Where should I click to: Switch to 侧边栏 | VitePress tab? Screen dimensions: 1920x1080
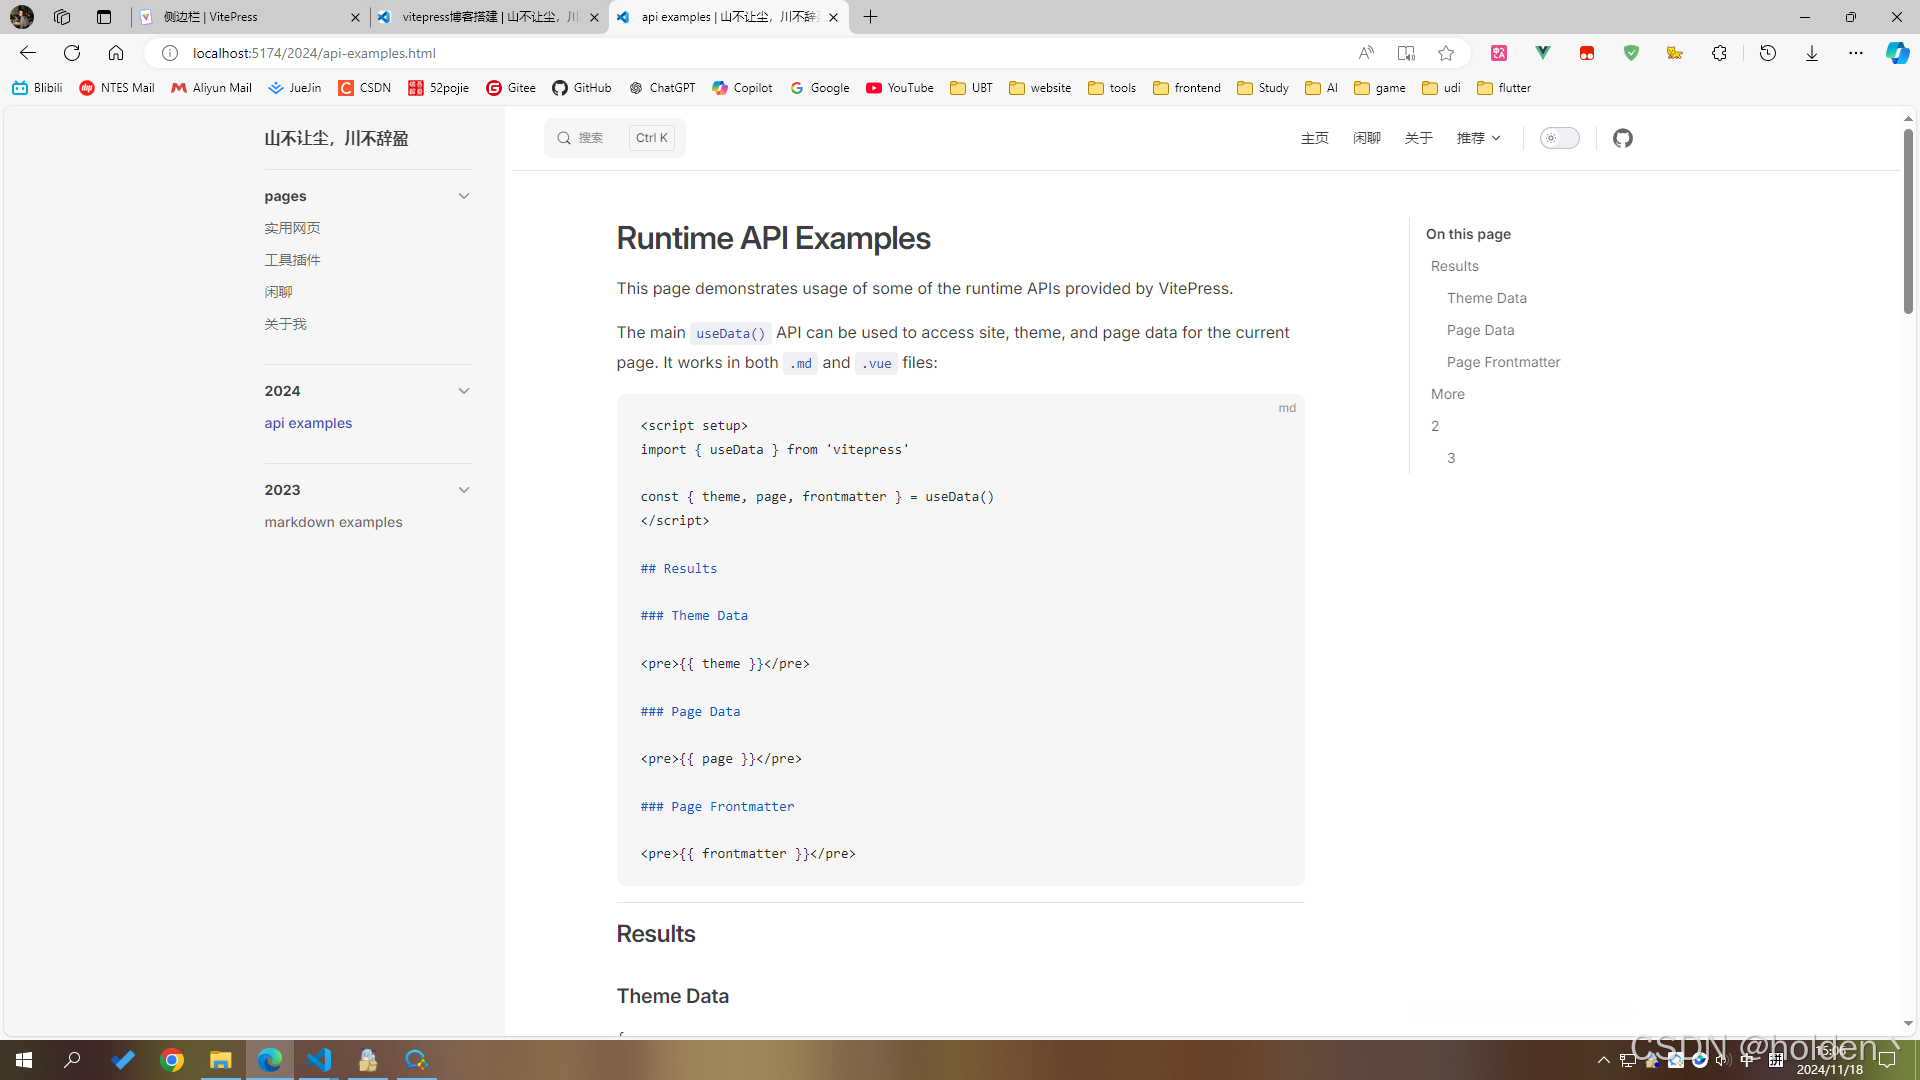(249, 17)
